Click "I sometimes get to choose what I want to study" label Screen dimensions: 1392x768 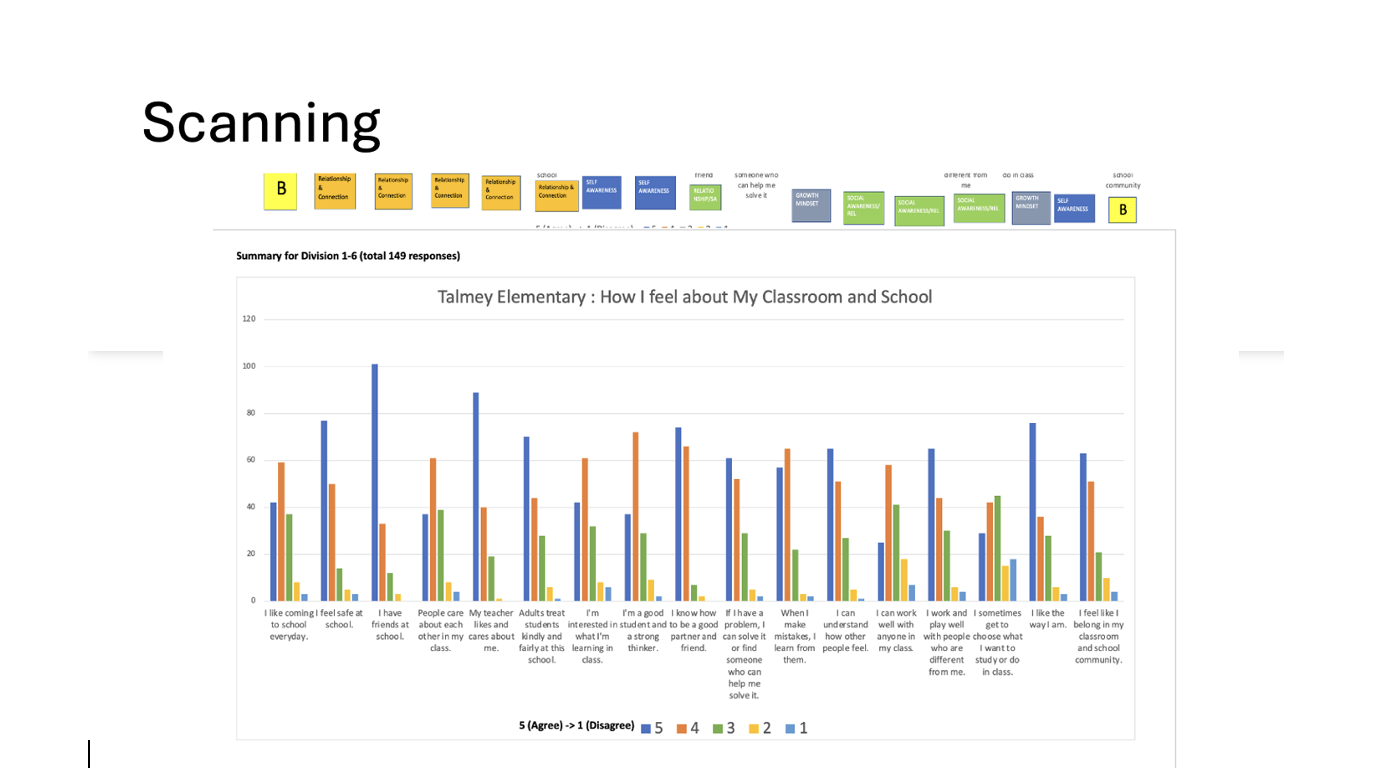coord(997,642)
